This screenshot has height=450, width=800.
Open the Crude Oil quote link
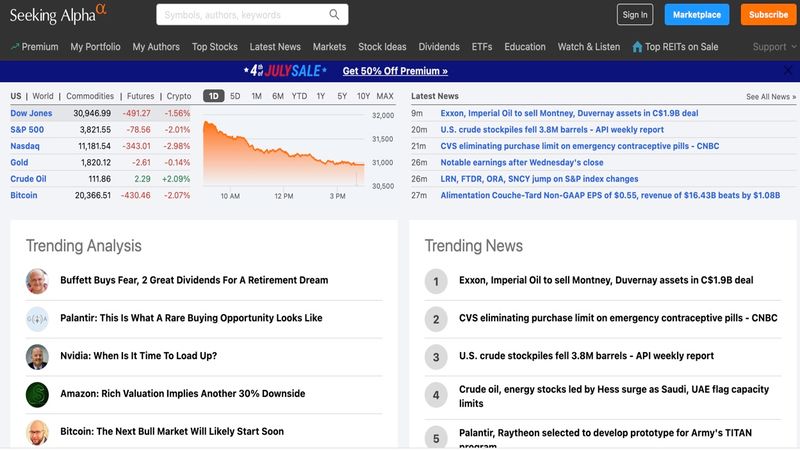pyautogui.click(x=28, y=179)
